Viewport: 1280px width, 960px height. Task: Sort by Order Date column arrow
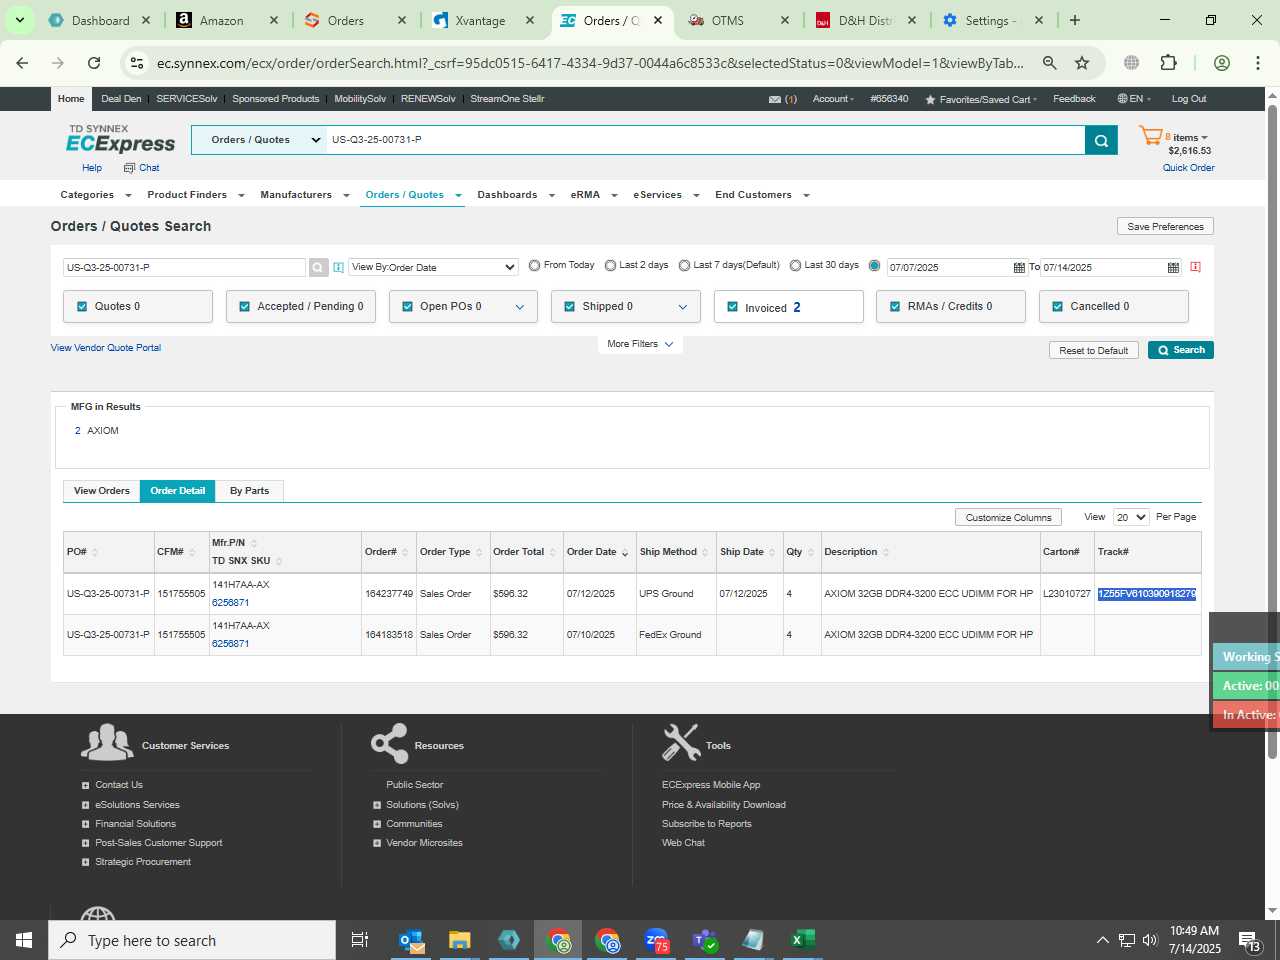pyautogui.click(x=625, y=553)
